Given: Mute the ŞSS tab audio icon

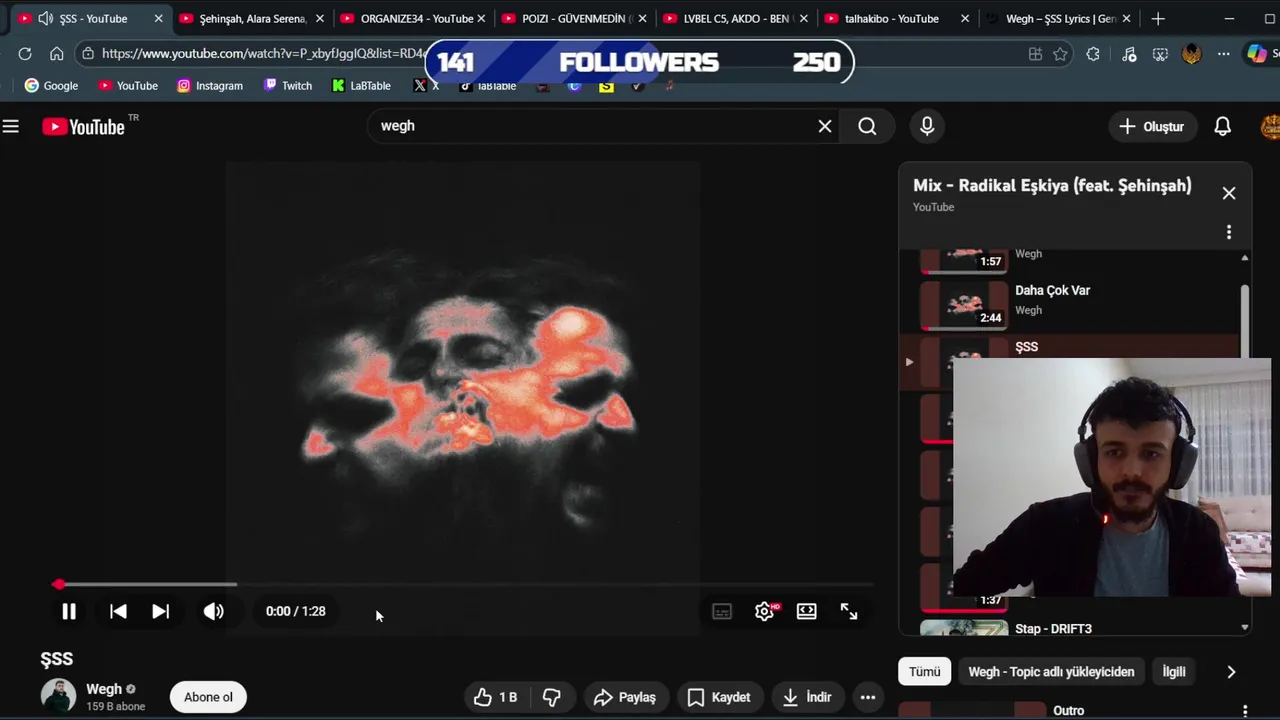Looking at the screenshot, I should pos(45,18).
